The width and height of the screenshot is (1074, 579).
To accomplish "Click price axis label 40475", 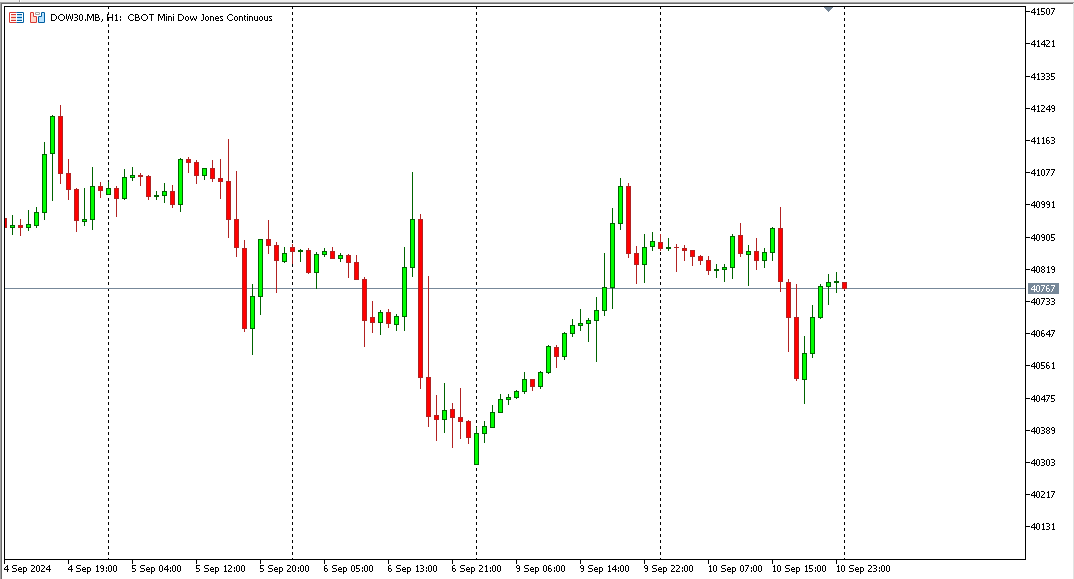I will tap(1043, 398).
